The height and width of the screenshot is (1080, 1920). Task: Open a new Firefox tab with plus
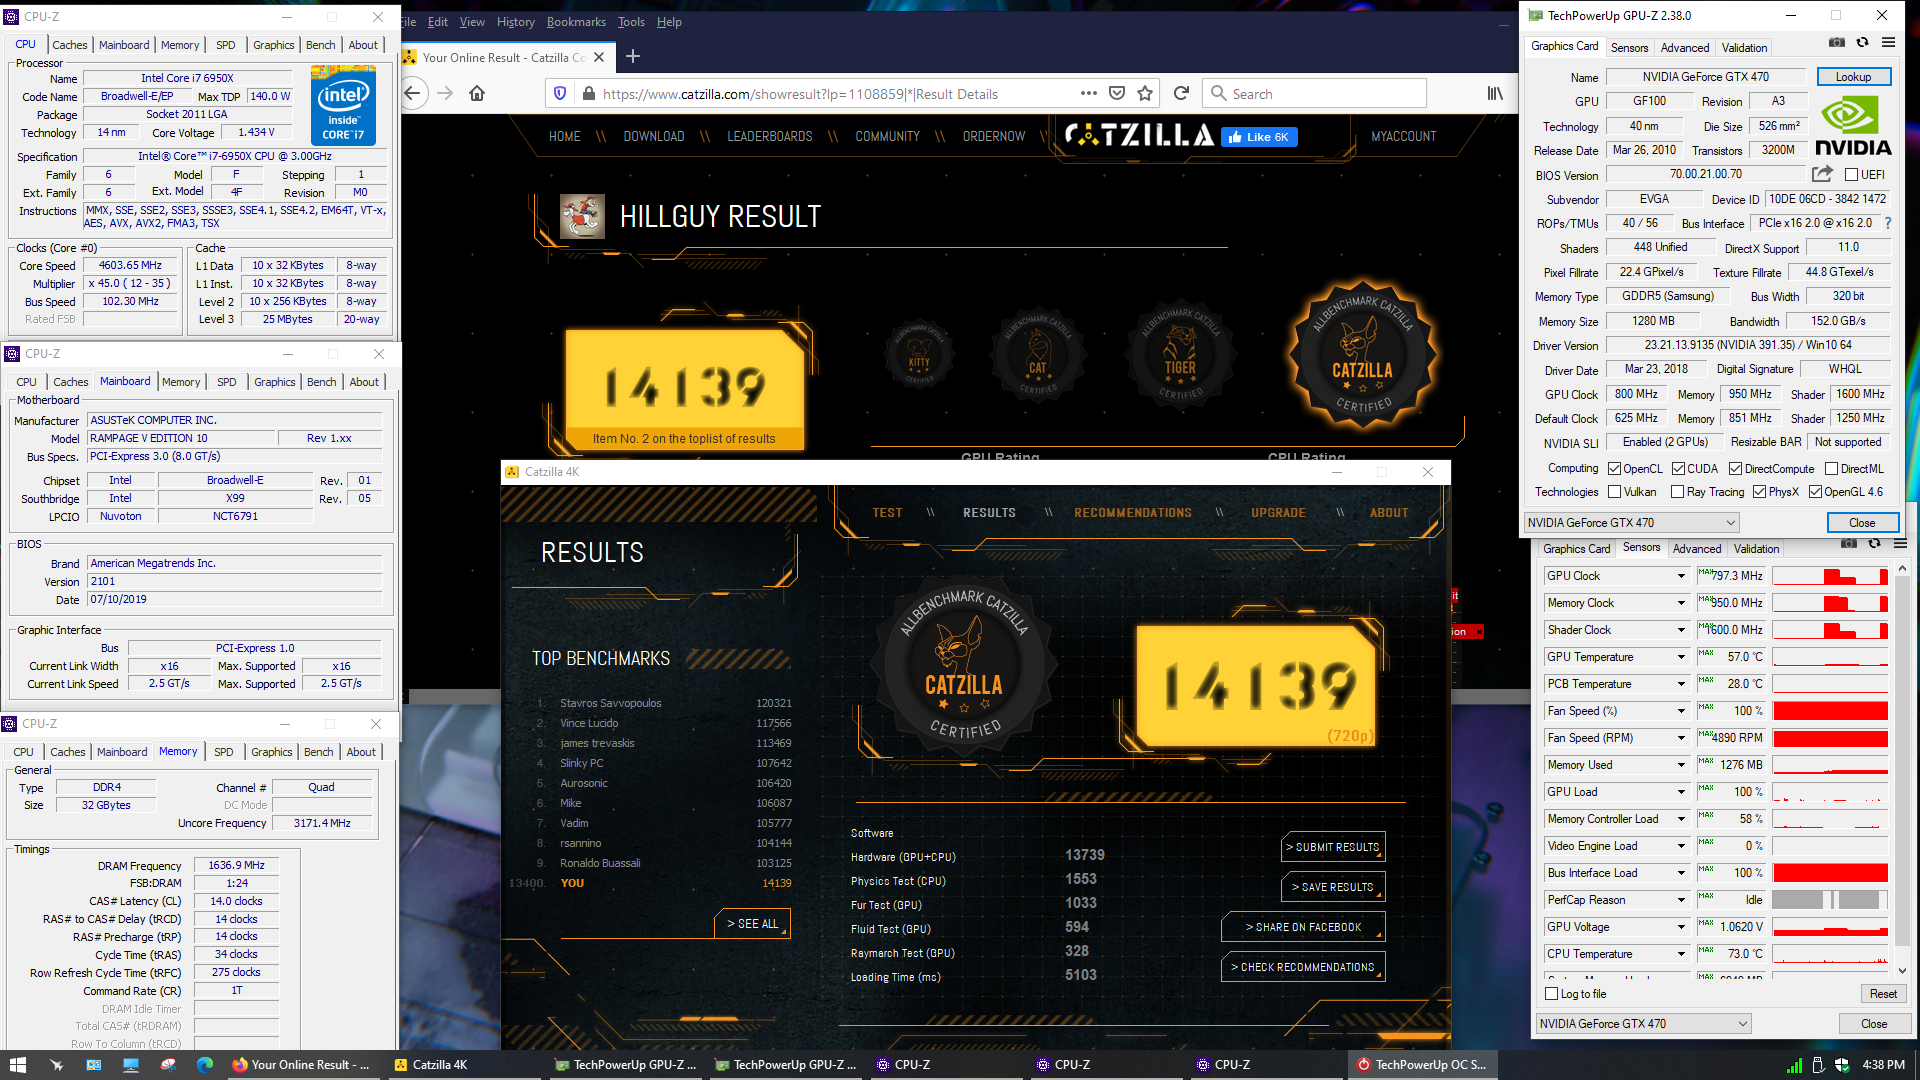point(633,57)
